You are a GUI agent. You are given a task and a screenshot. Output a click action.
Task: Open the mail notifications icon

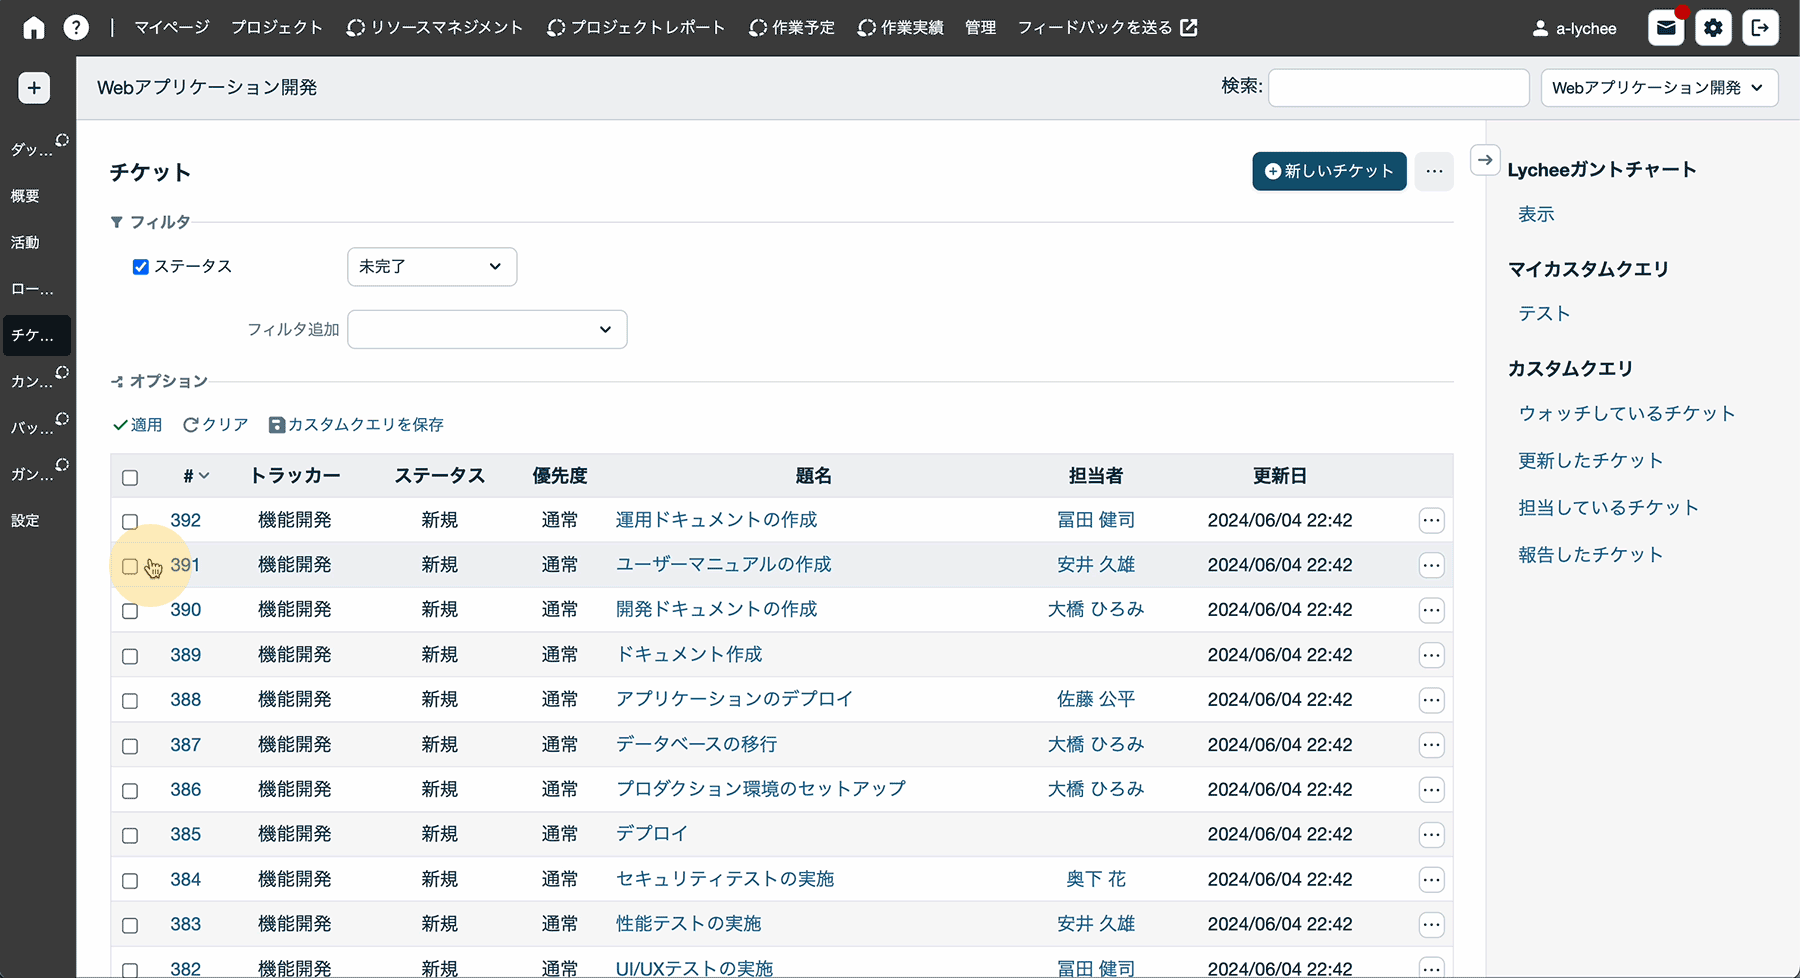pos(1666,28)
